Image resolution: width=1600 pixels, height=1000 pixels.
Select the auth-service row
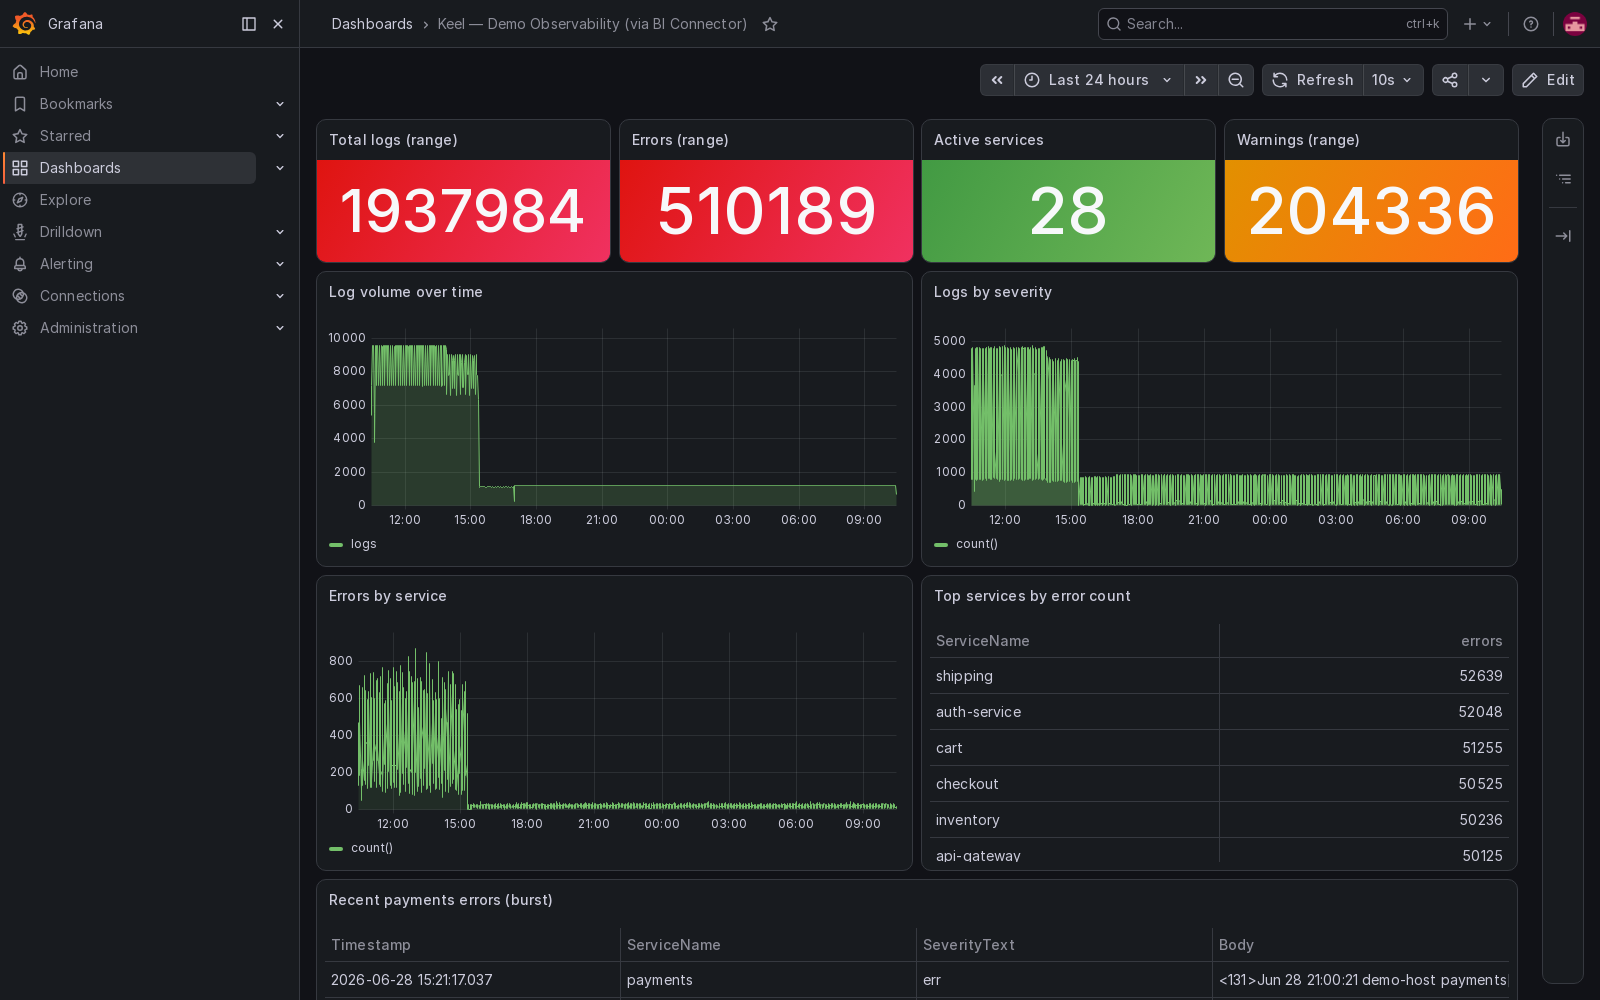click(x=1219, y=712)
